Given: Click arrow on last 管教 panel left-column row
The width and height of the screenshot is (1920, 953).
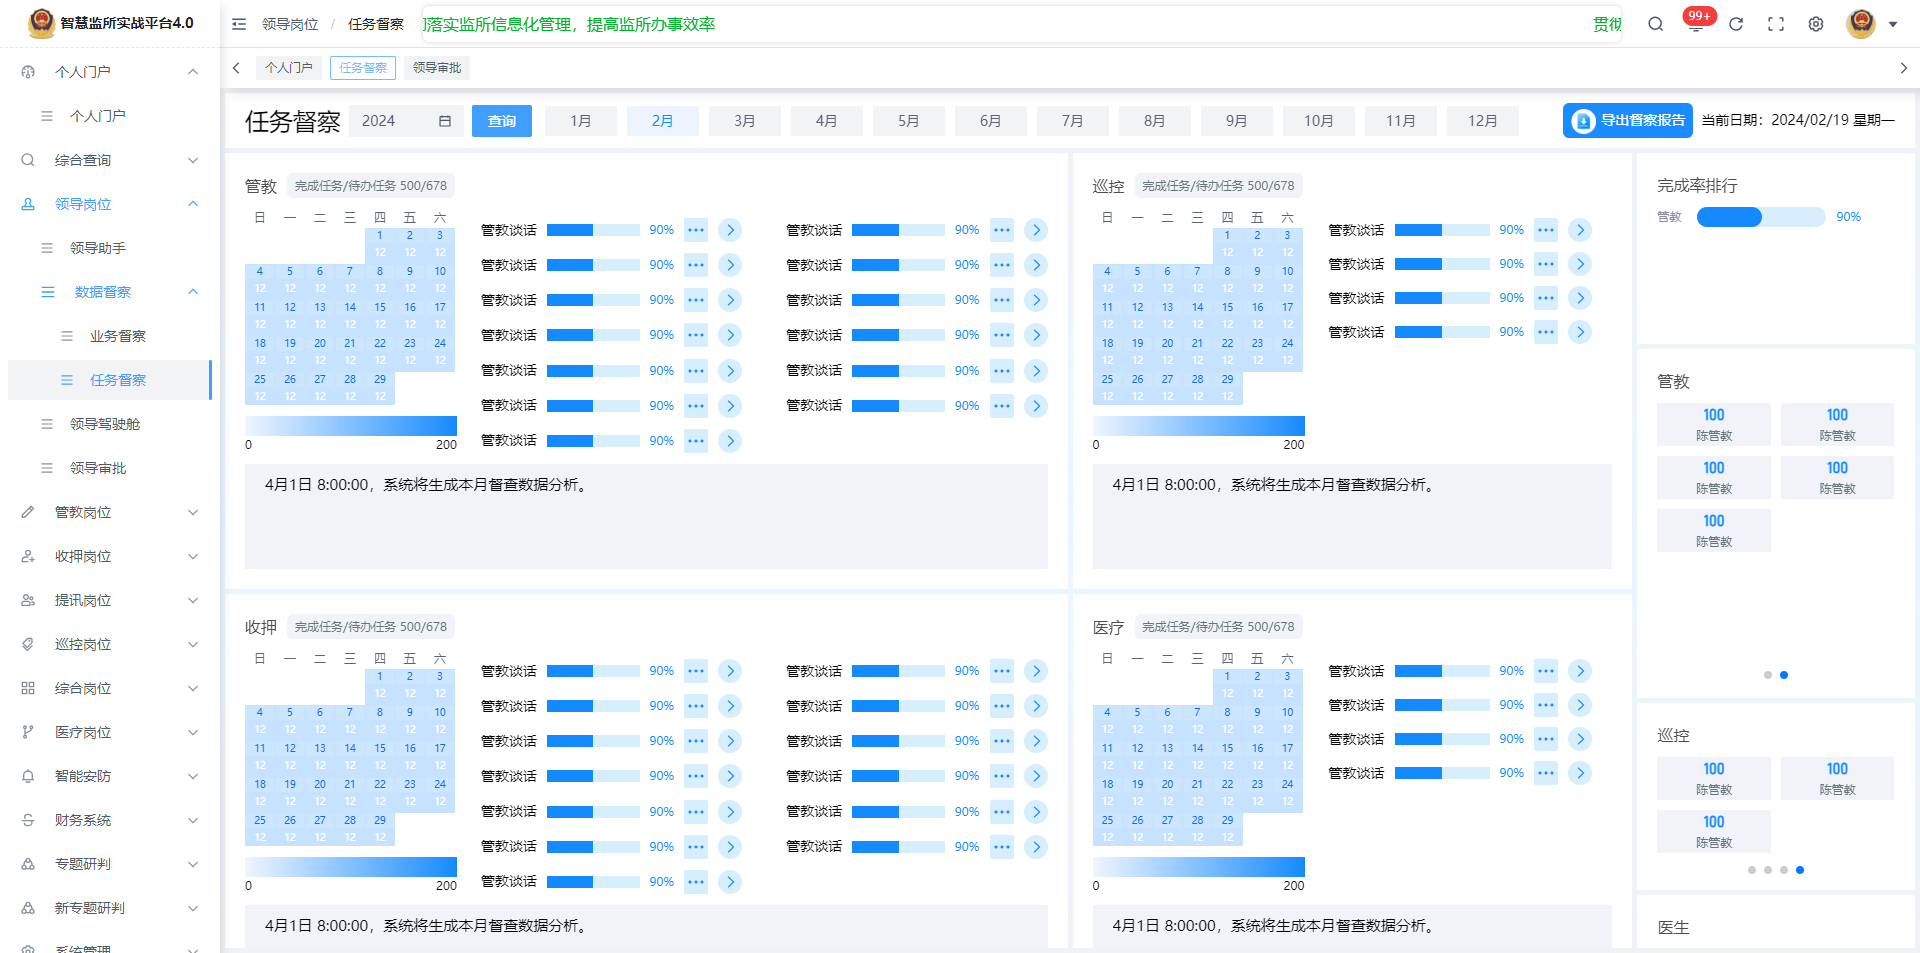Looking at the screenshot, I should (730, 441).
